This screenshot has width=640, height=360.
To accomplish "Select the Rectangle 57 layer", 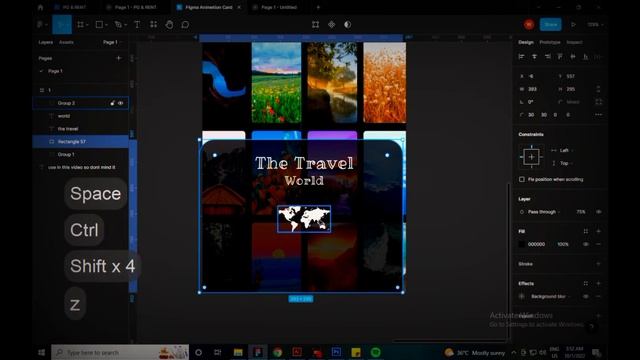I will click(x=80, y=142).
